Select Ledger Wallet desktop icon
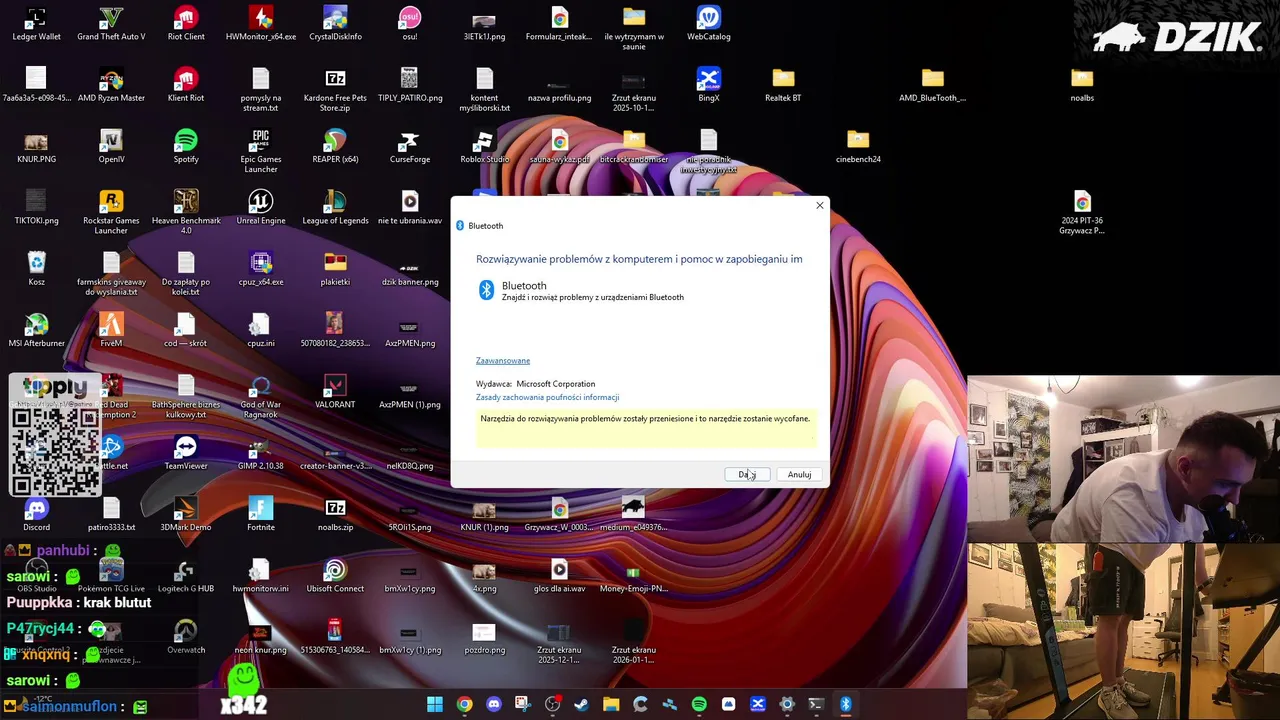The image size is (1280, 720). [x=36, y=24]
